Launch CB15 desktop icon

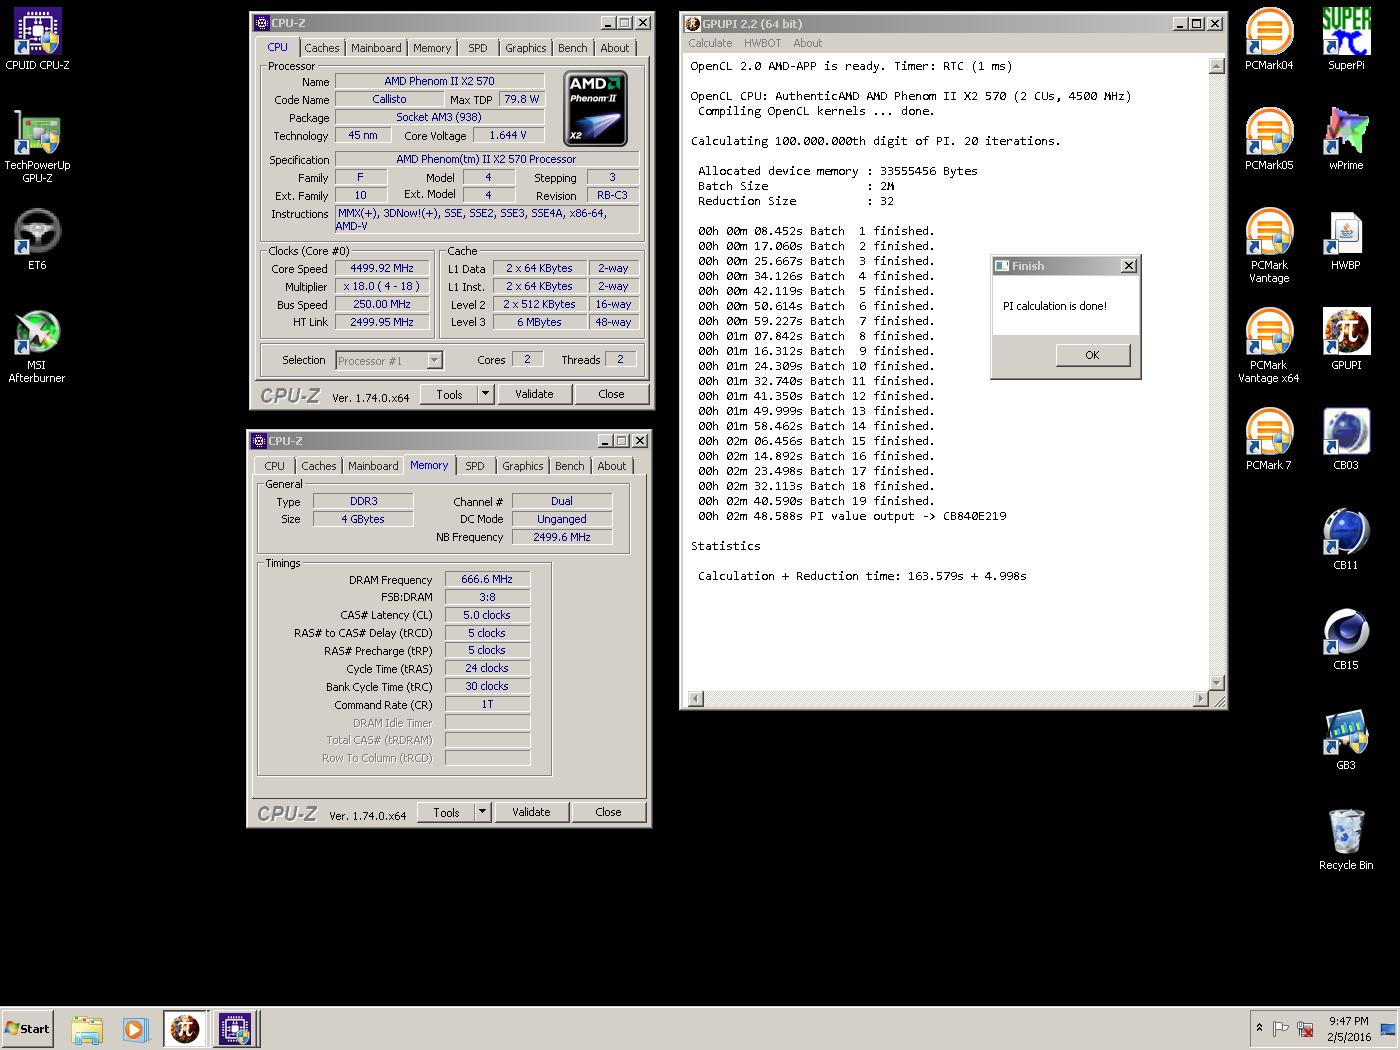tap(1346, 640)
